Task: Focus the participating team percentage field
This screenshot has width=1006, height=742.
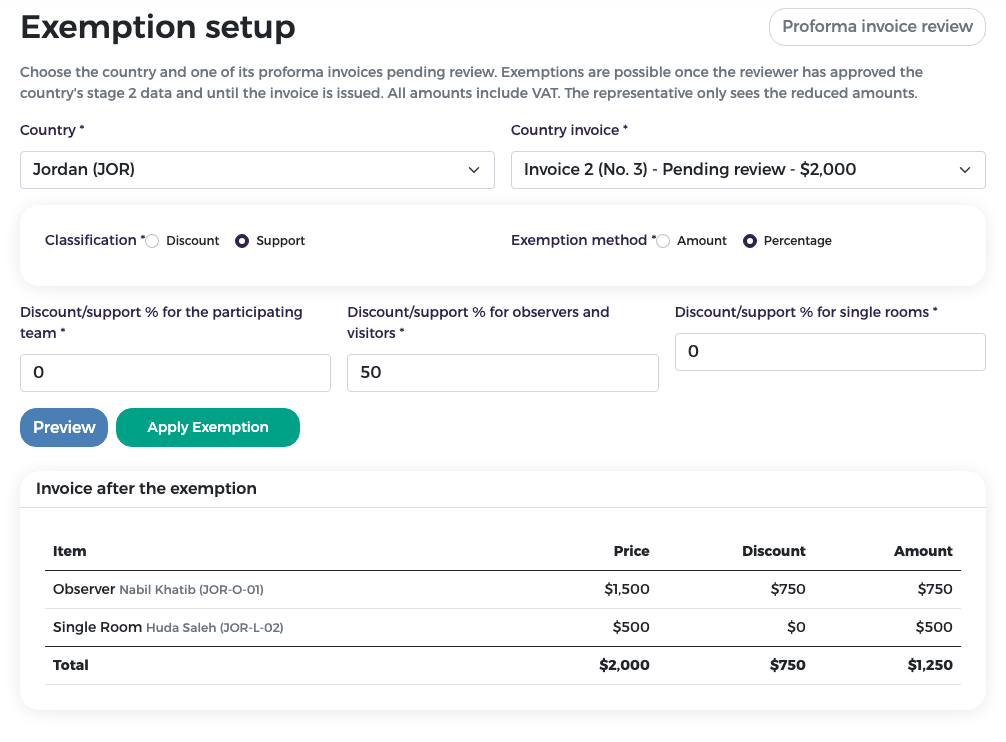Action: coord(175,373)
